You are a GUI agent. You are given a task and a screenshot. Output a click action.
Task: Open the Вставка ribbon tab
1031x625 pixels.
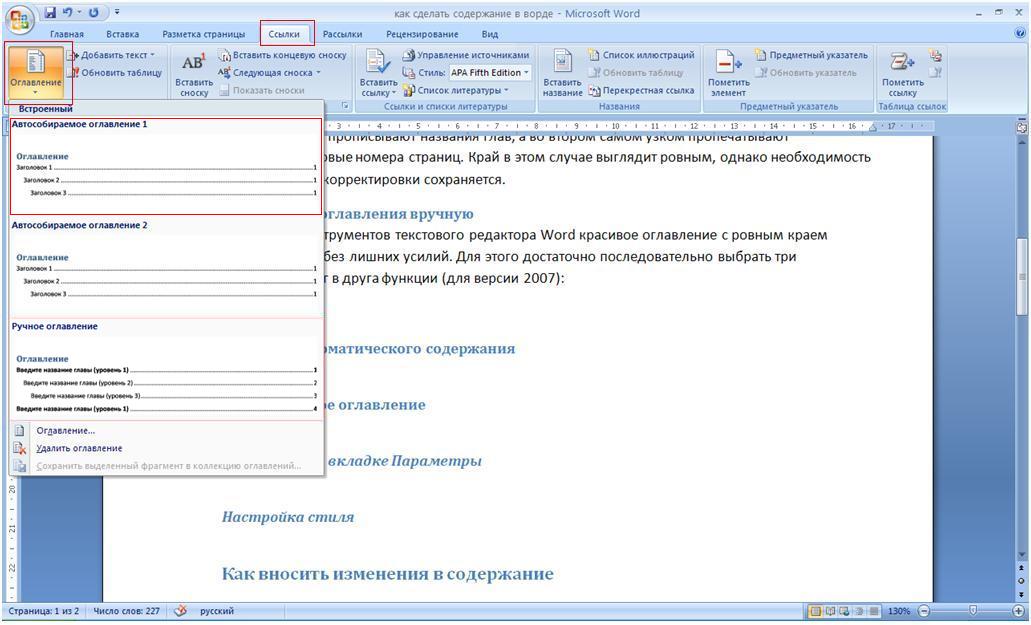click(122, 34)
